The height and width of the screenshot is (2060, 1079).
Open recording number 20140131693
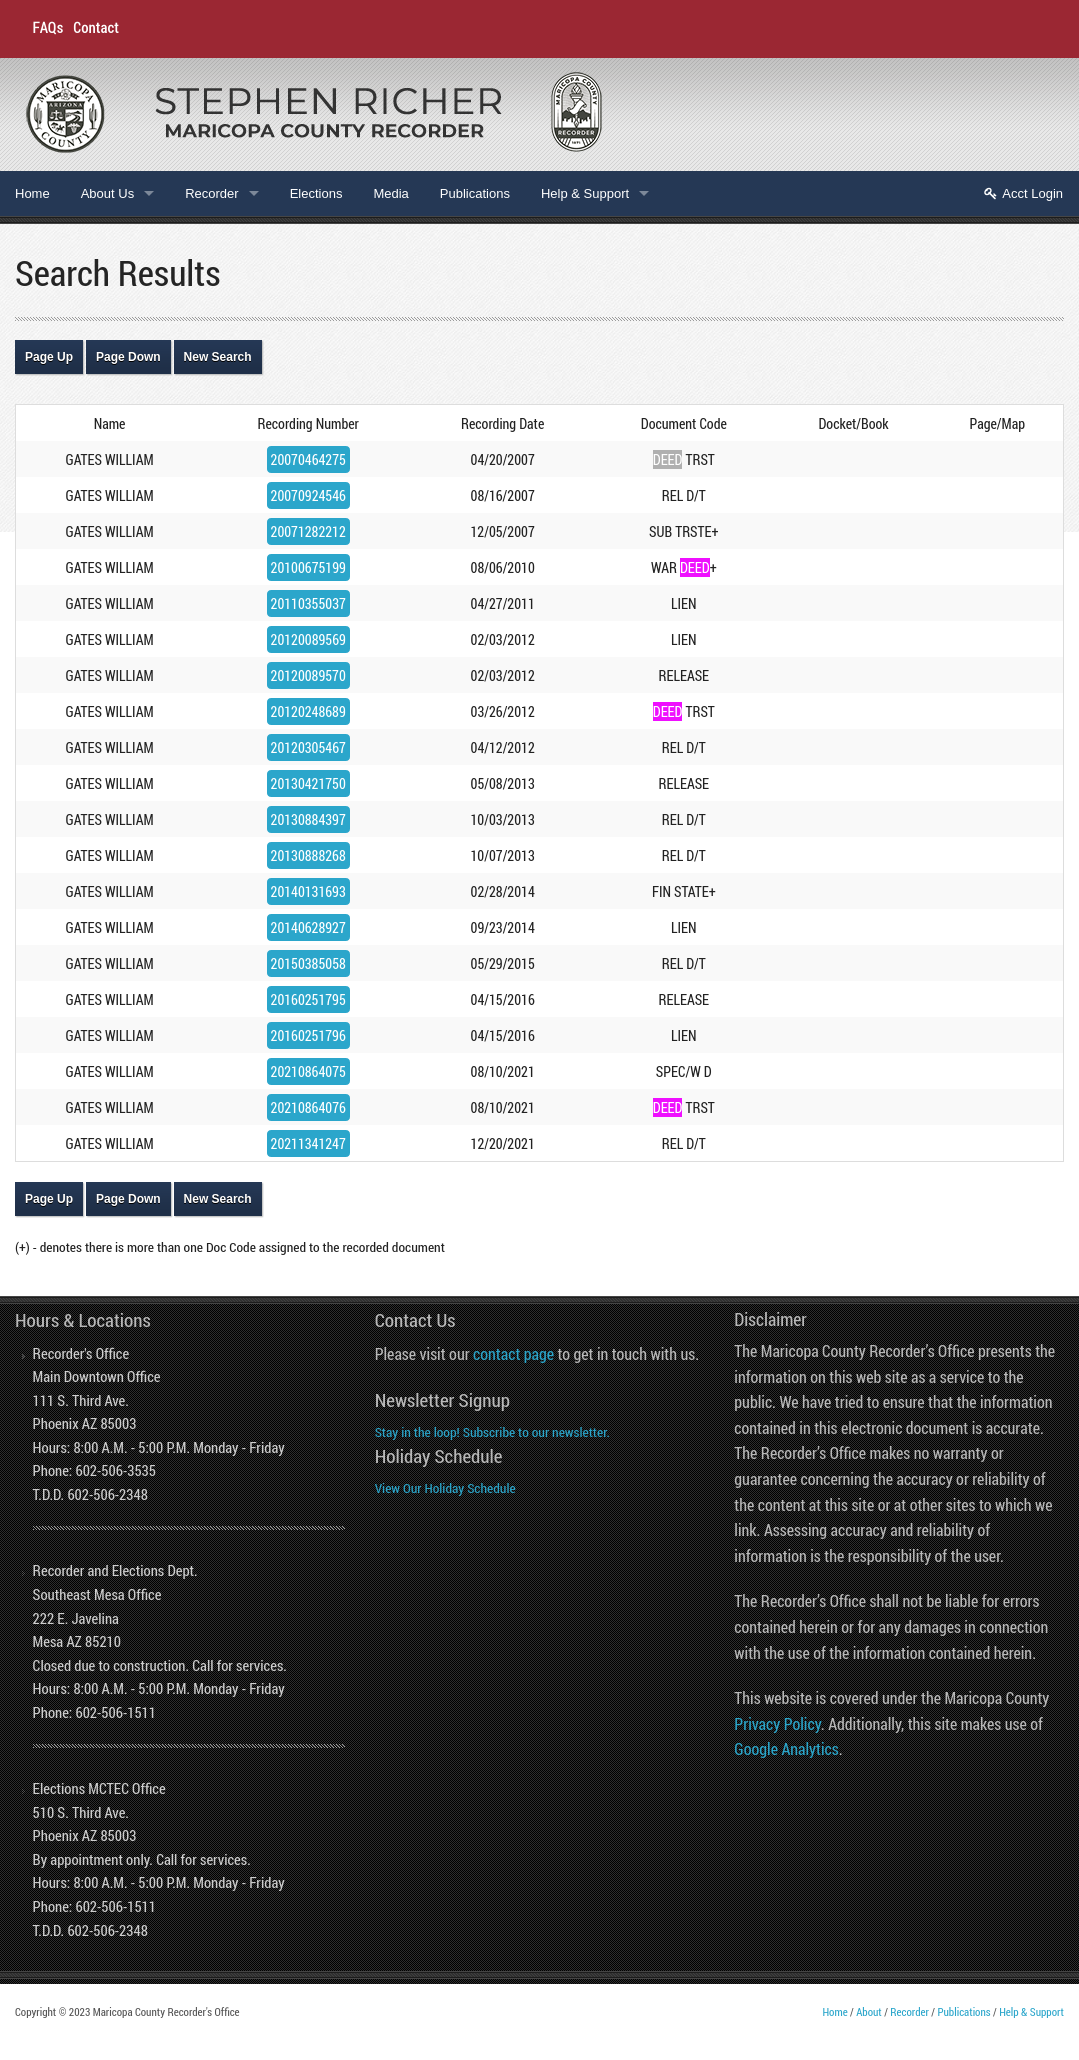[x=308, y=892]
